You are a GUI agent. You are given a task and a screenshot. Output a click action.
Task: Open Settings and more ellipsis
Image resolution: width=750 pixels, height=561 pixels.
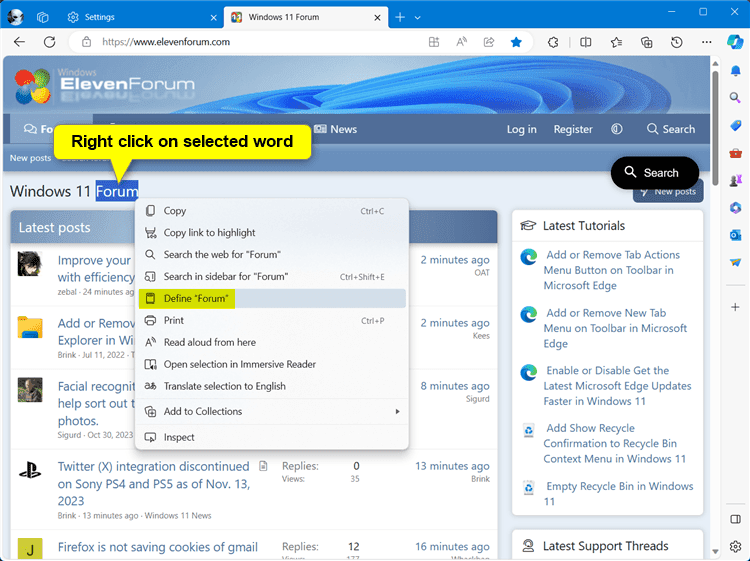pyautogui.click(x=706, y=42)
